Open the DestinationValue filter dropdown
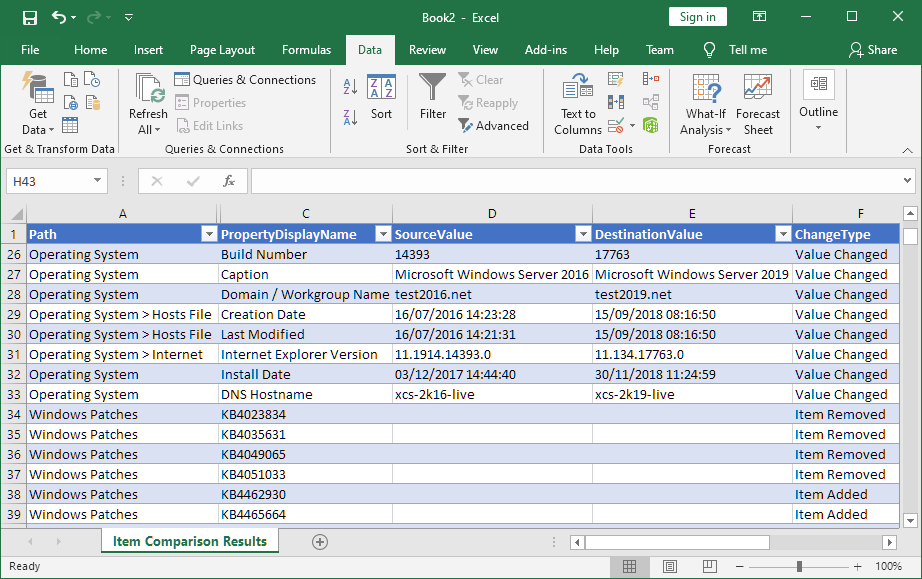 (783, 235)
